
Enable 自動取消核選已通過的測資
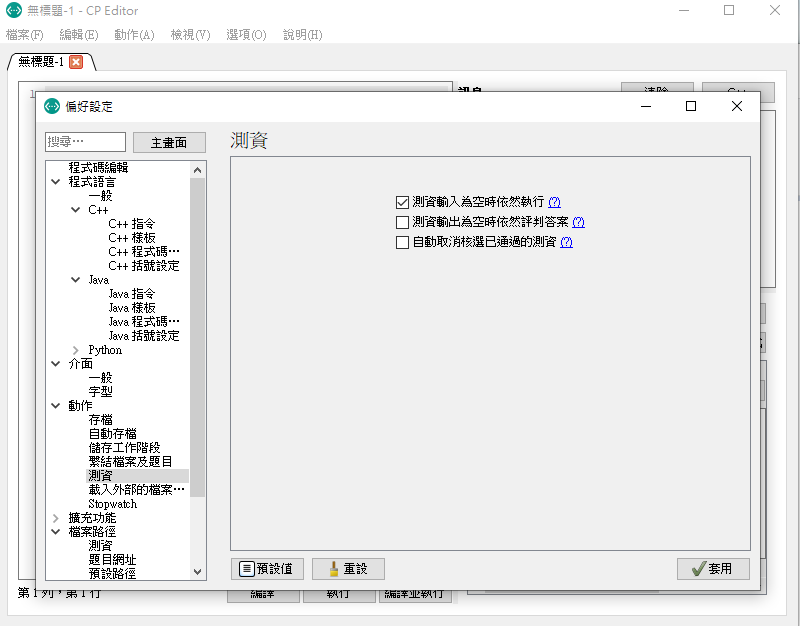coord(403,242)
